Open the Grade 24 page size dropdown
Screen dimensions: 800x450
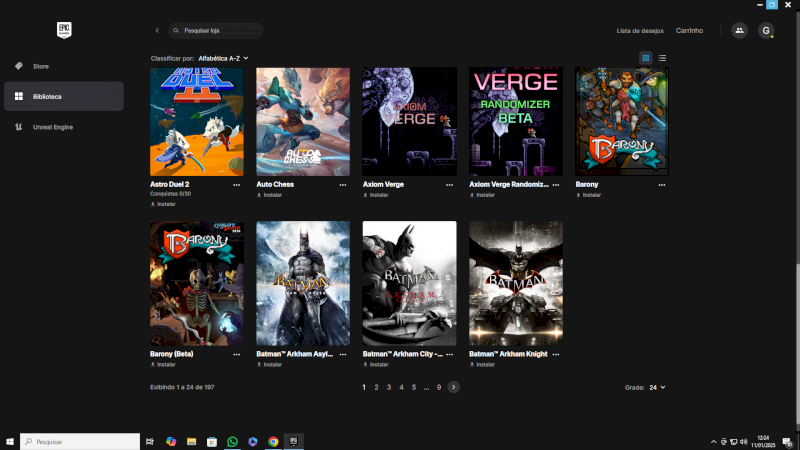coord(657,387)
